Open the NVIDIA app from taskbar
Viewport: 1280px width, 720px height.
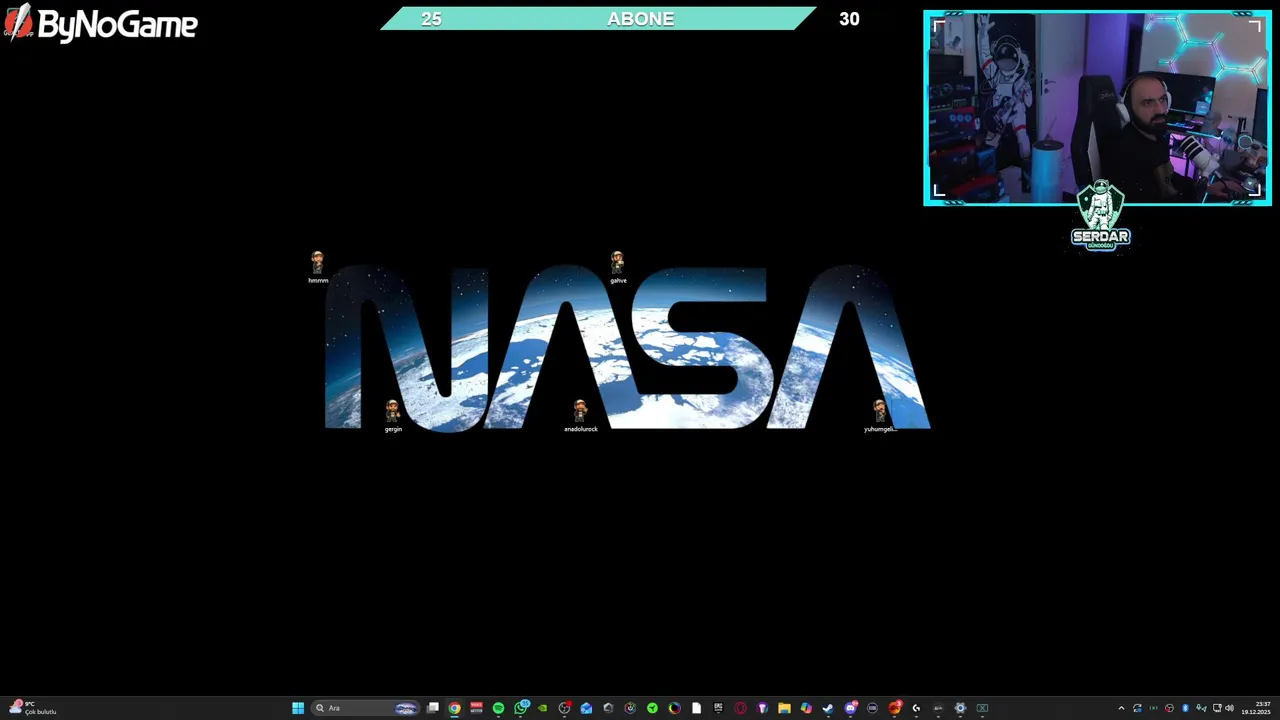(x=542, y=708)
